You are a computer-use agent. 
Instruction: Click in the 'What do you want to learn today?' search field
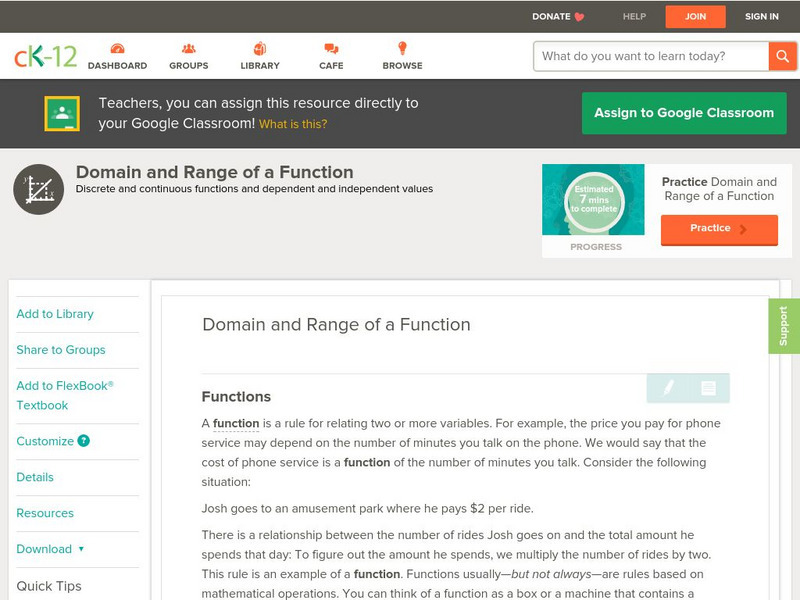coord(651,56)
